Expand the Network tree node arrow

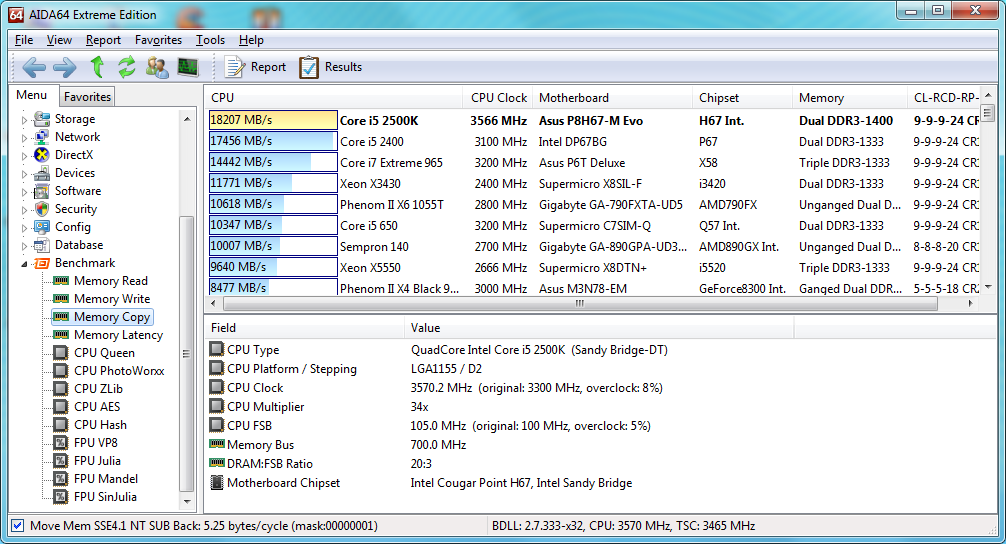point(24,137)
